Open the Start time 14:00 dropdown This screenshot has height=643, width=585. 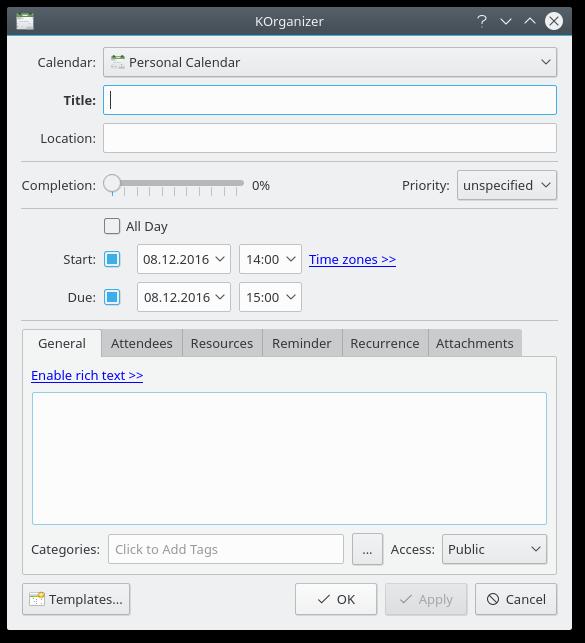point(270,259)
